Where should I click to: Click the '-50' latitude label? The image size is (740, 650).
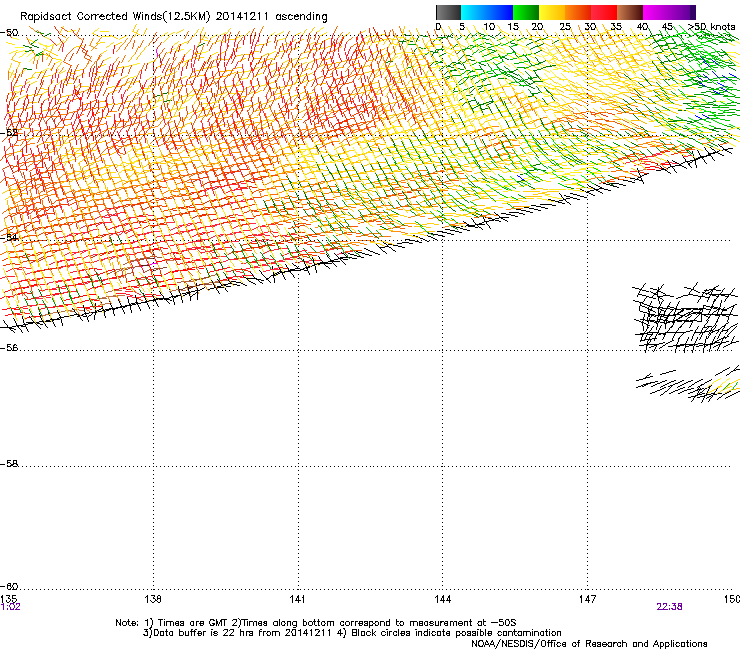9,33
